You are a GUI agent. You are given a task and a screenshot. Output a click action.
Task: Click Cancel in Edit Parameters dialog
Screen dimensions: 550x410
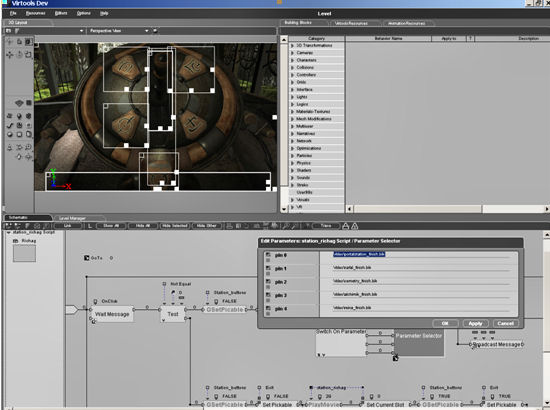(x=505, y=323)
